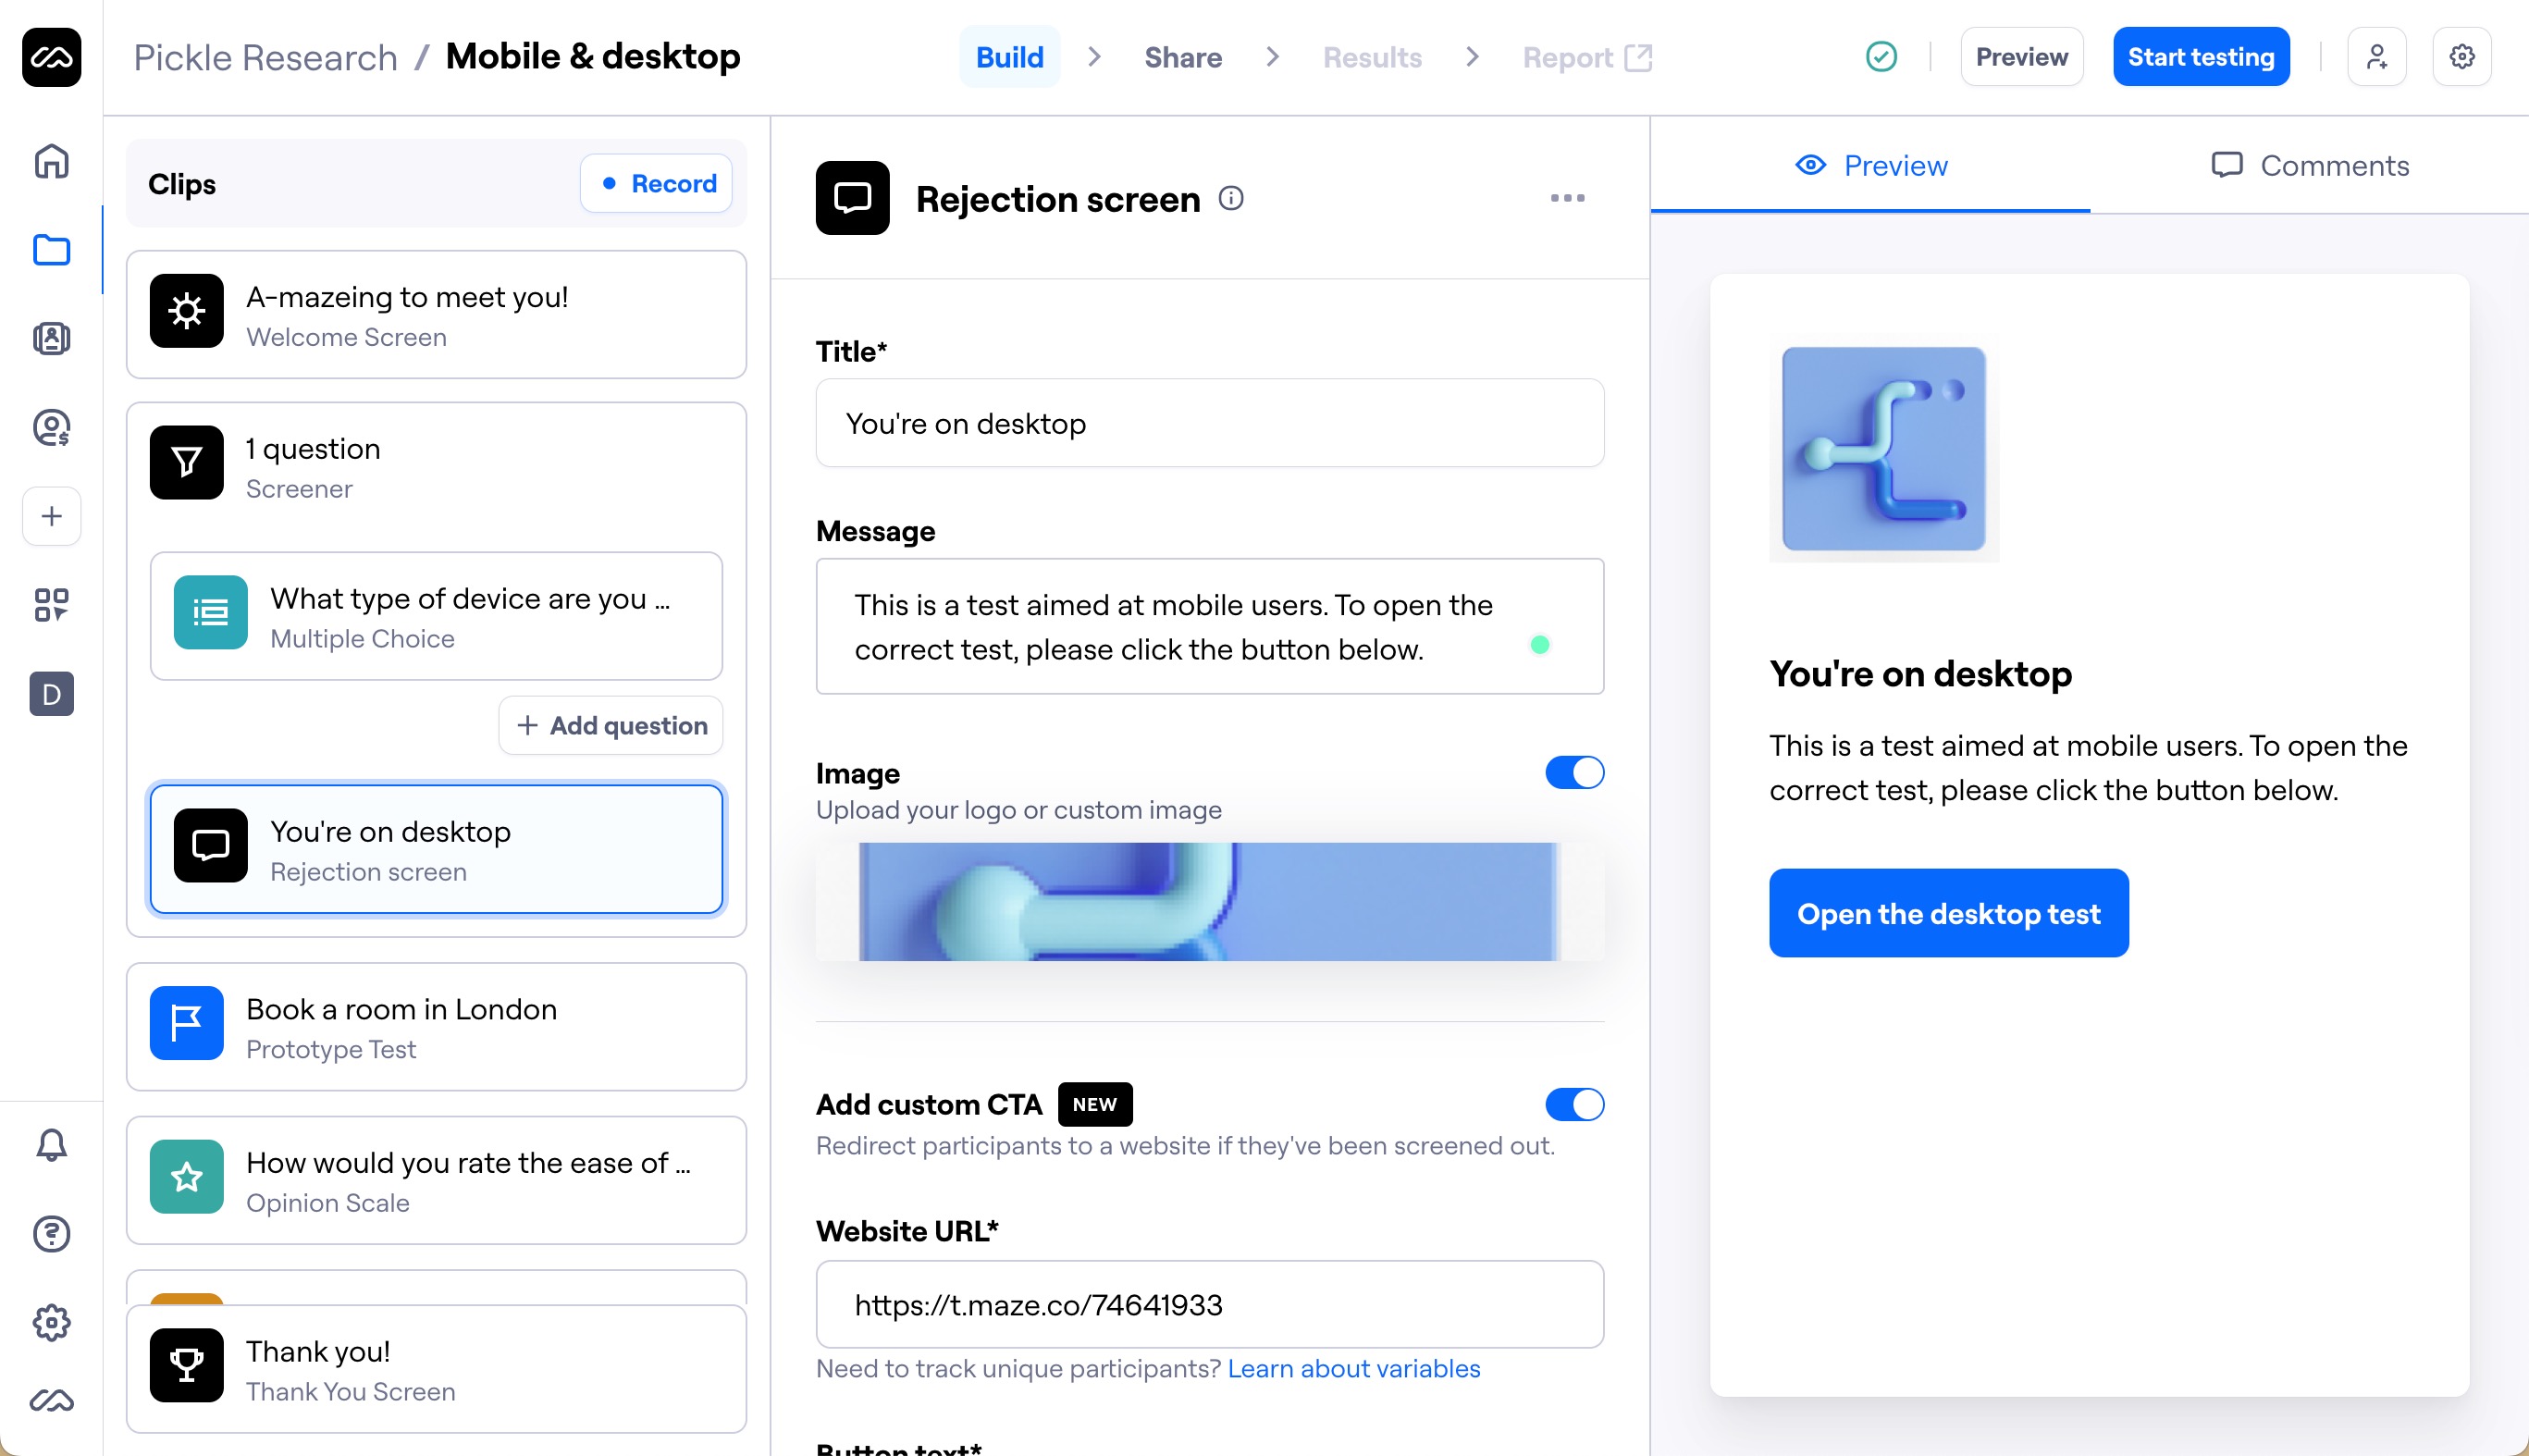Click the uploaded image thumbnail in editor
Screen dimensions: 2529x1456
pos(1209,901)
